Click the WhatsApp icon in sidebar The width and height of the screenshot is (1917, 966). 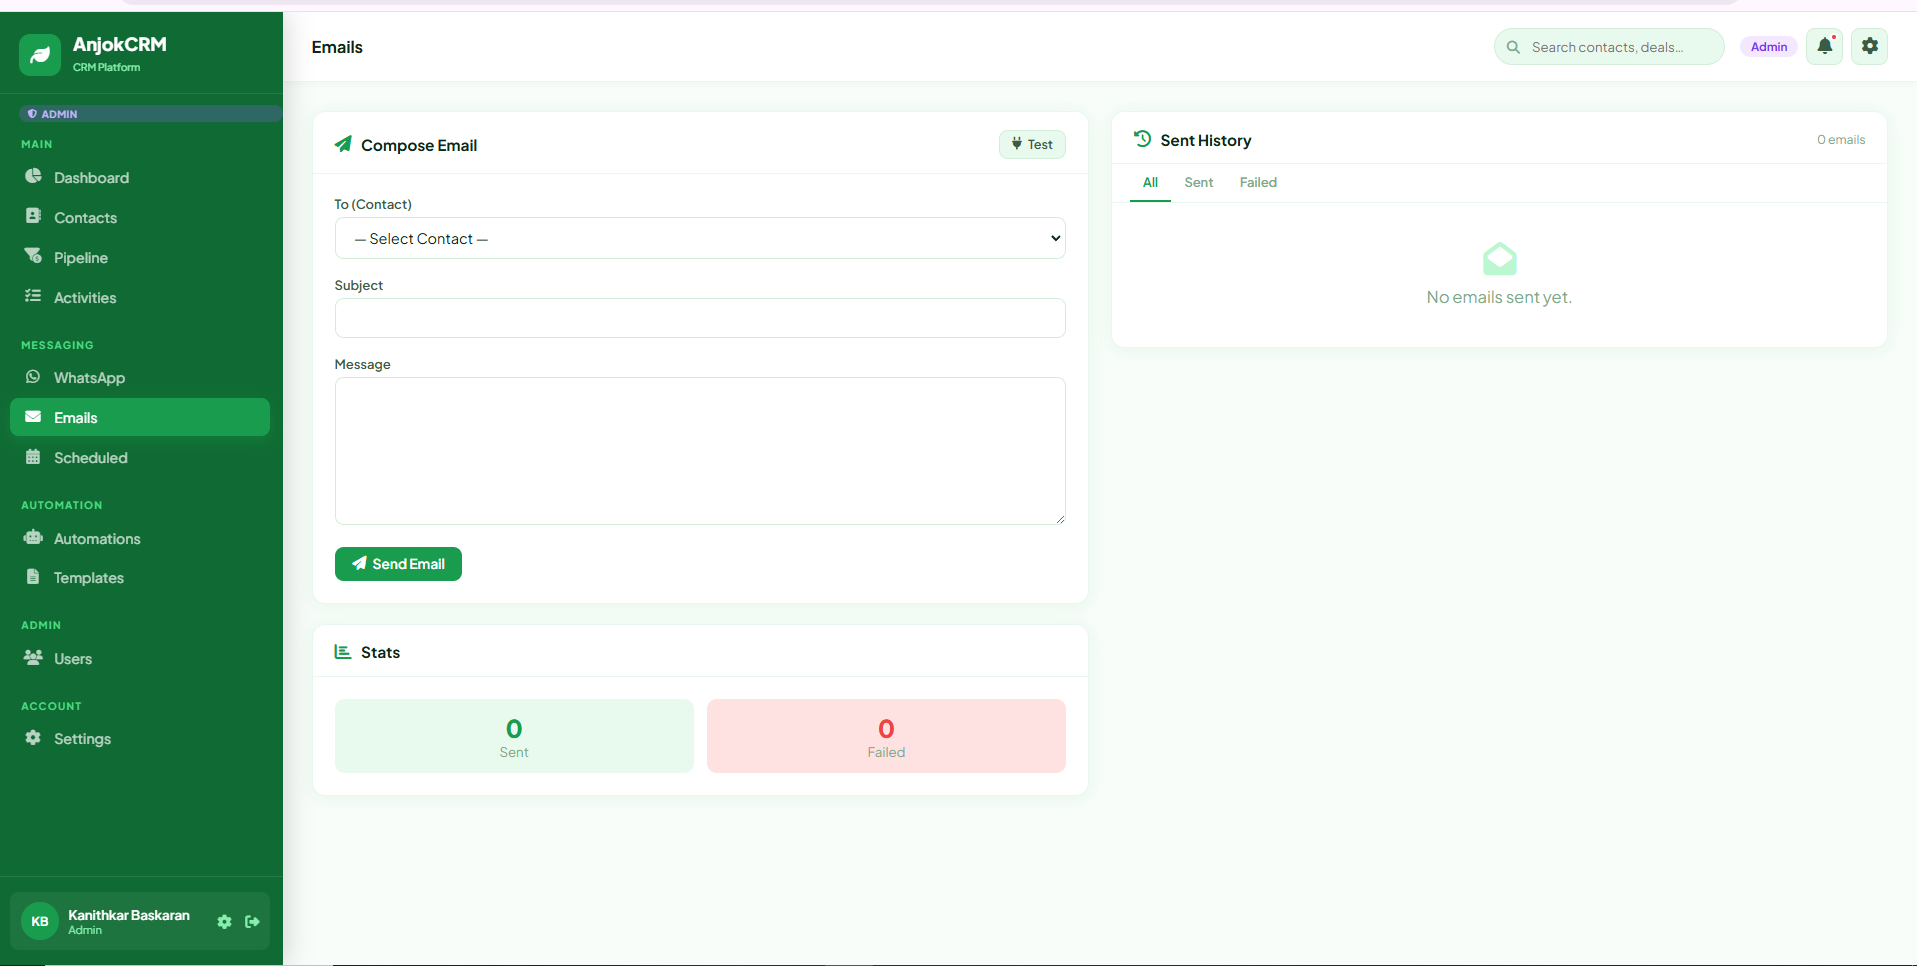(33, 377)
